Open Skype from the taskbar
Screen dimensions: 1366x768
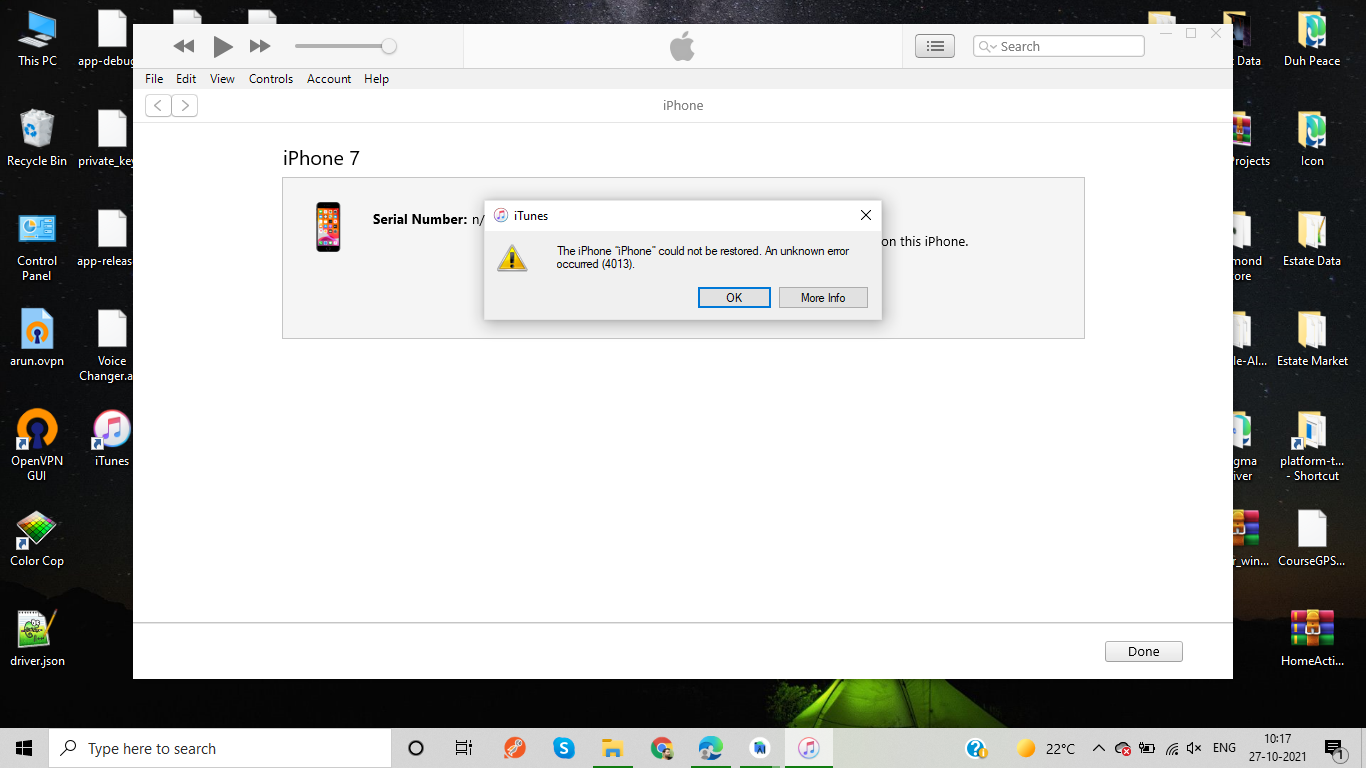pyautogui.click(x=564, y=748)
